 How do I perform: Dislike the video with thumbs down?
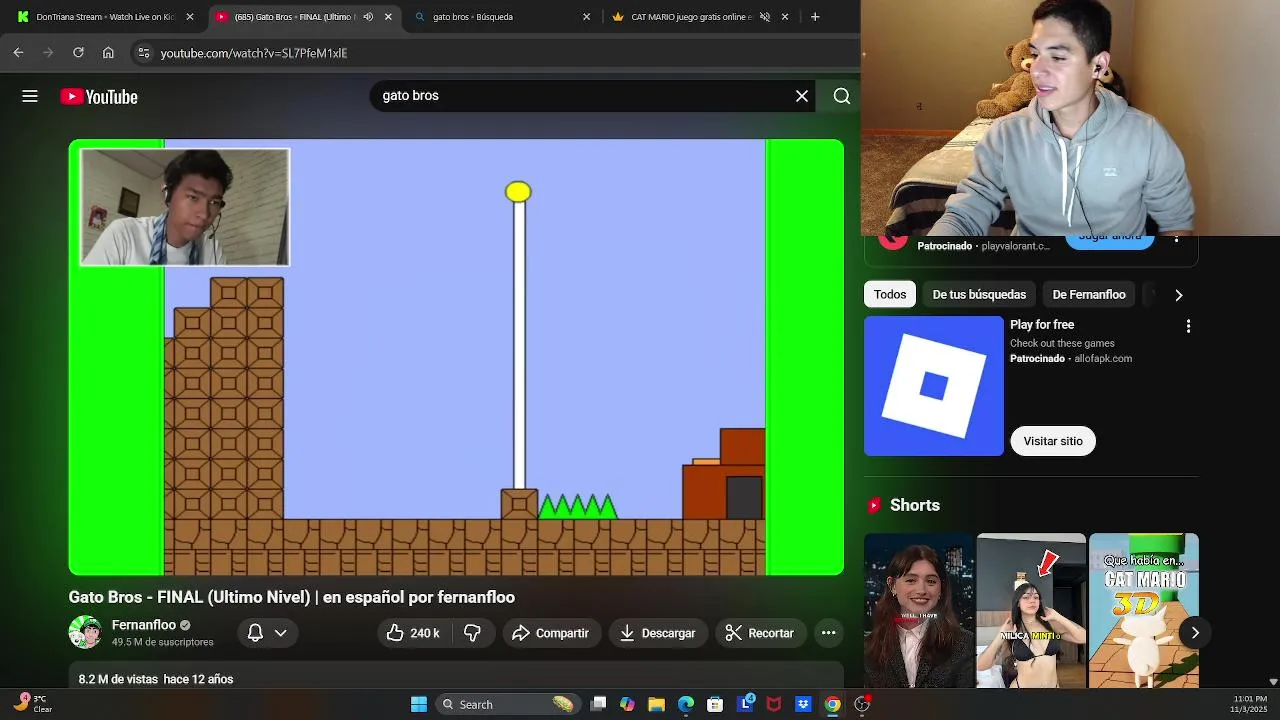click(473, 633)
